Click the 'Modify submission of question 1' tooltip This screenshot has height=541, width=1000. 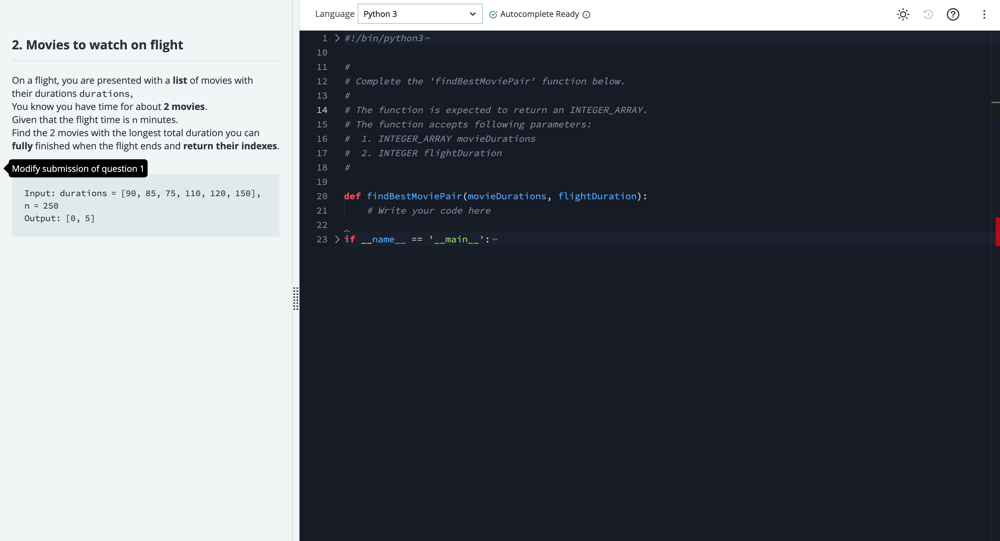click(x=77, y=168)
